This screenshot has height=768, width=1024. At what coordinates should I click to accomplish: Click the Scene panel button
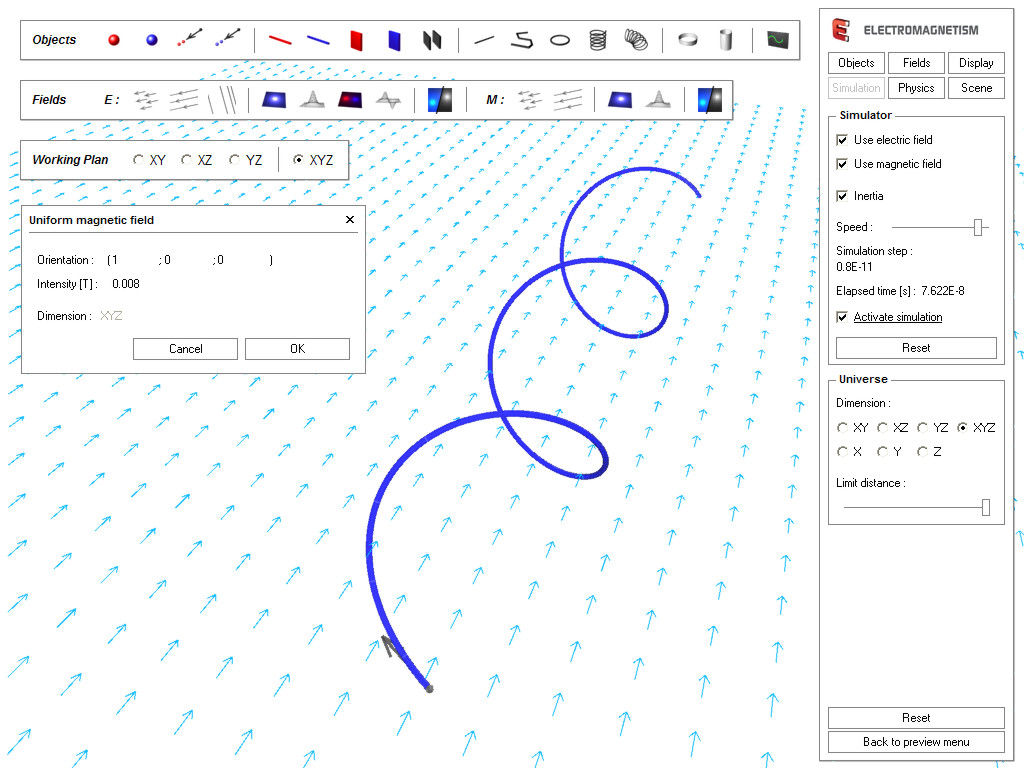[x=975, y=87]
